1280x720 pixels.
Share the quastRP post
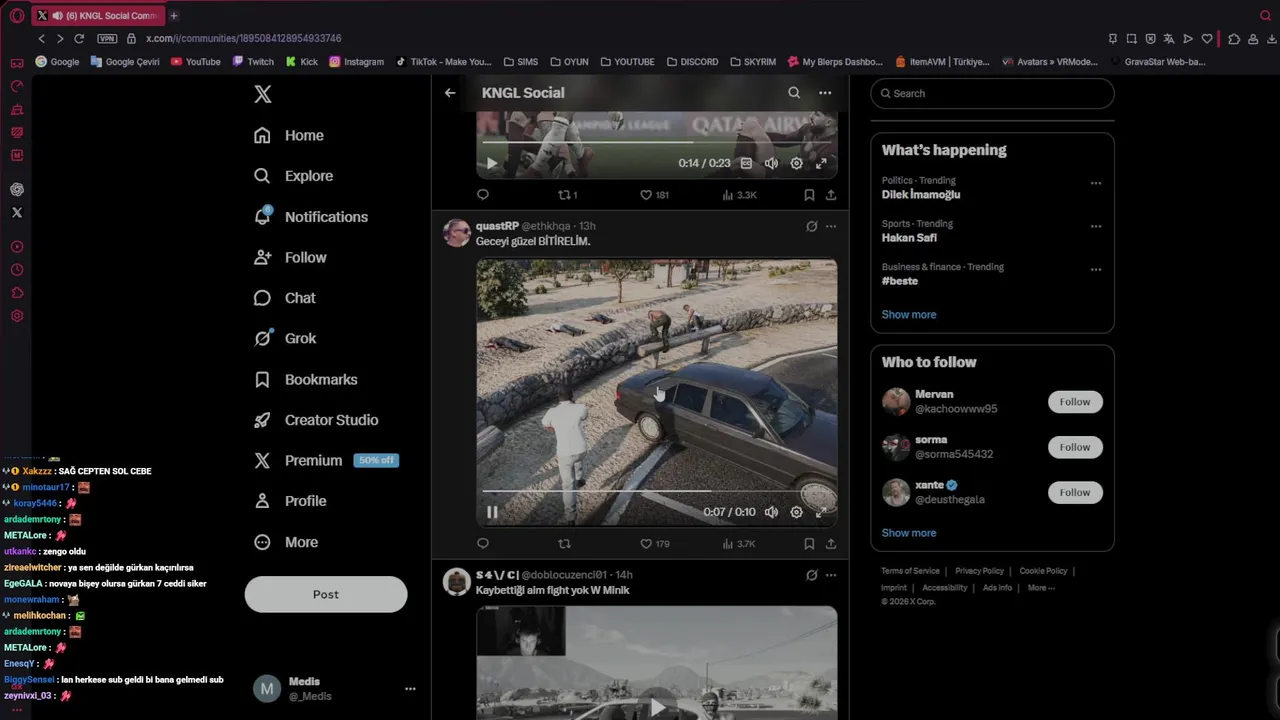pyautogui.click(x=831, y=544)
